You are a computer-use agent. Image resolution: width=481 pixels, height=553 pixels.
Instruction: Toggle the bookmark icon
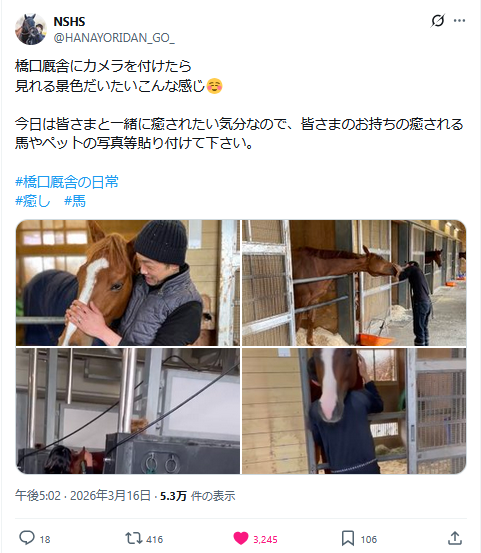[348, 539]
